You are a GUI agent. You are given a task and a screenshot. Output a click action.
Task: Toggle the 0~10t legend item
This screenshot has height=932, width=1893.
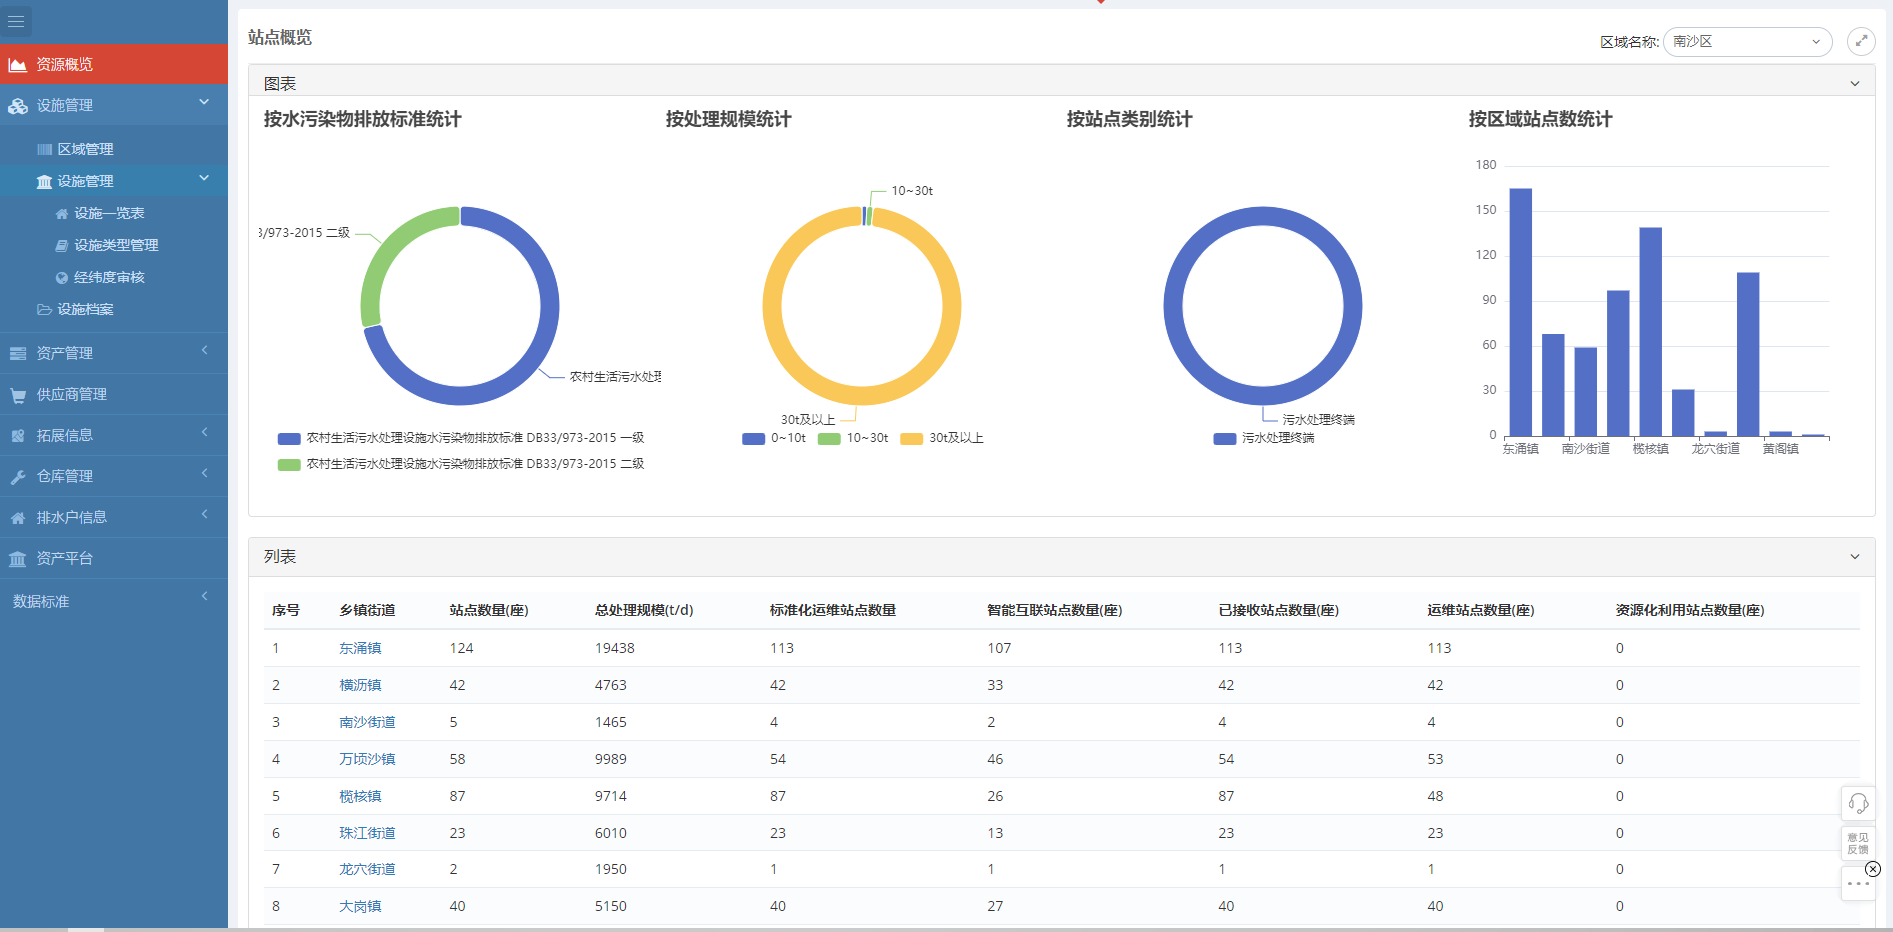(774, 438)
